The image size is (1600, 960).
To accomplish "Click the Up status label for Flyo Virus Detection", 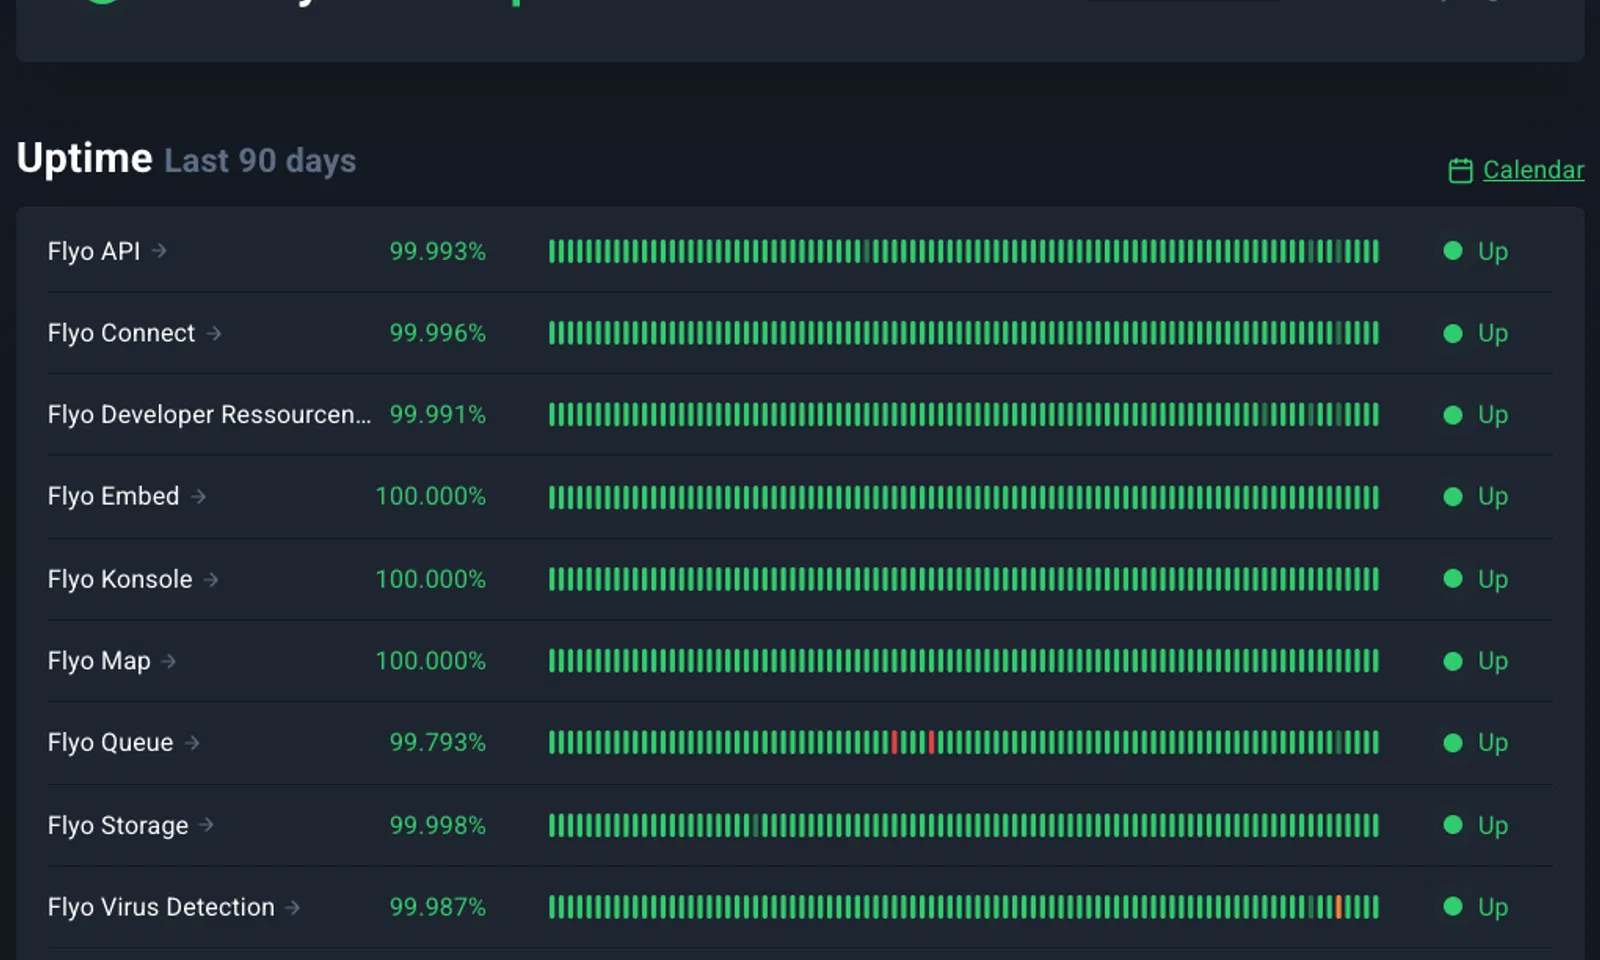I will [1493, 907].
